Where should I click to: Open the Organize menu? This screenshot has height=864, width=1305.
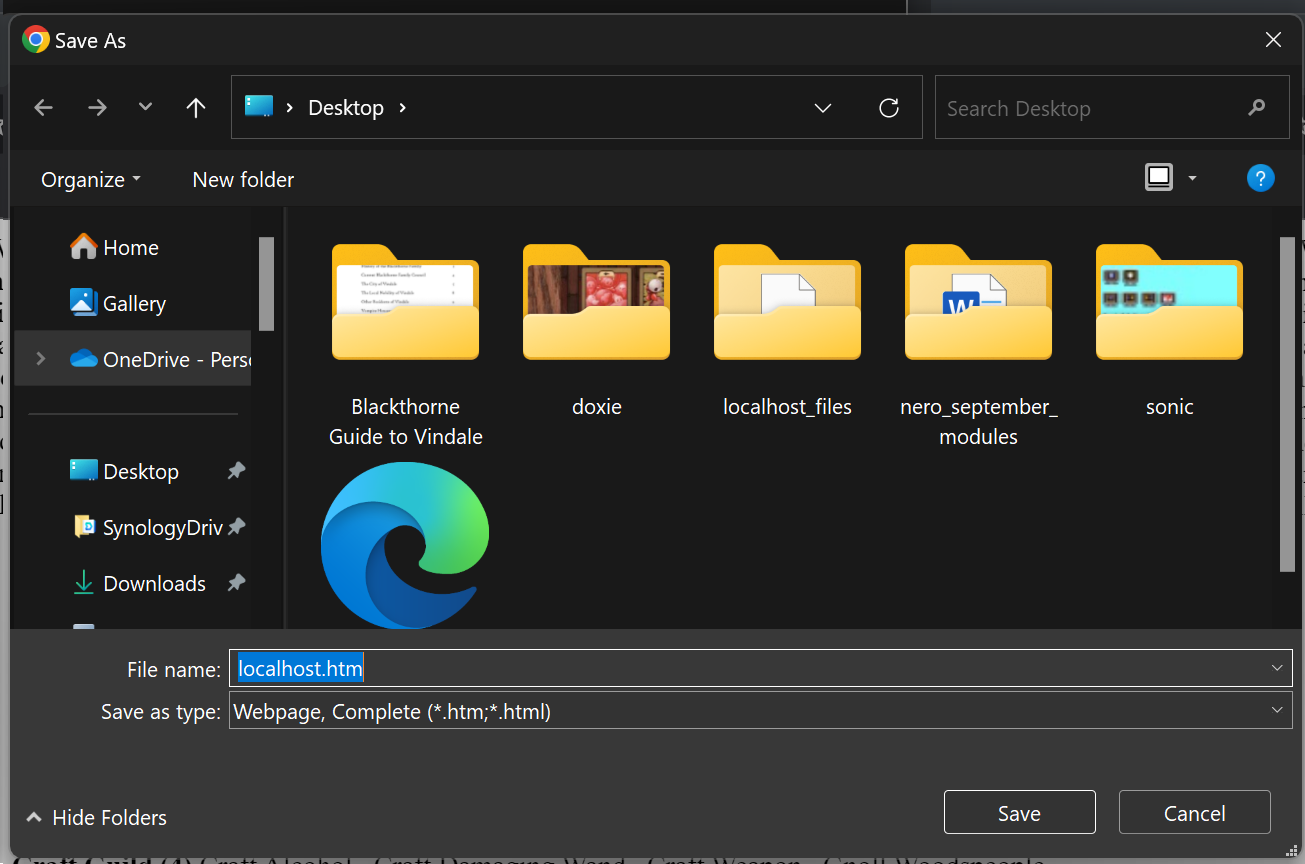[x=91, y=180]
